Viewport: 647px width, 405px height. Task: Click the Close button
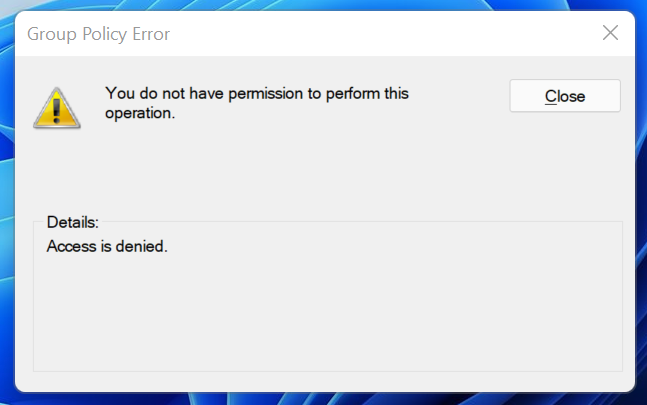(565, 96)
